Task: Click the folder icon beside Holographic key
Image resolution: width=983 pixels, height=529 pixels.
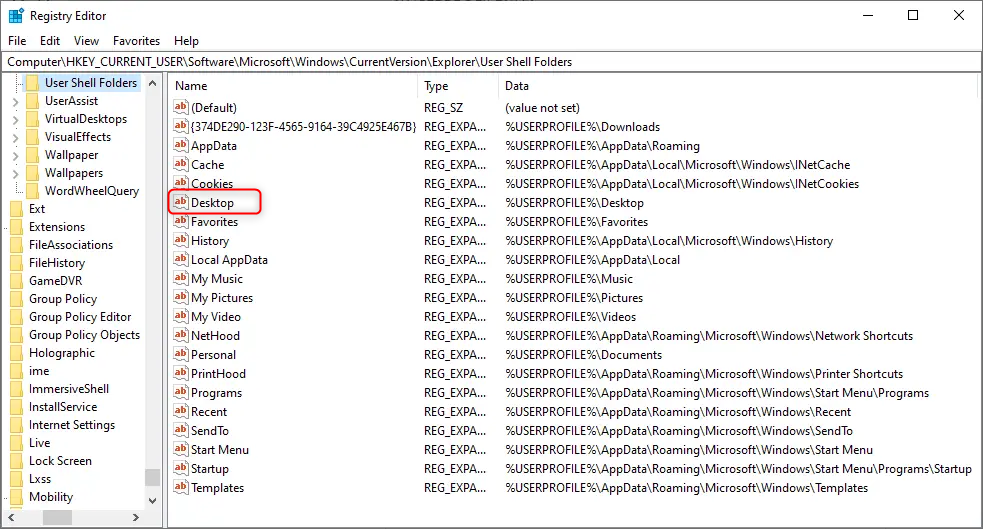Action: [17, 353]
